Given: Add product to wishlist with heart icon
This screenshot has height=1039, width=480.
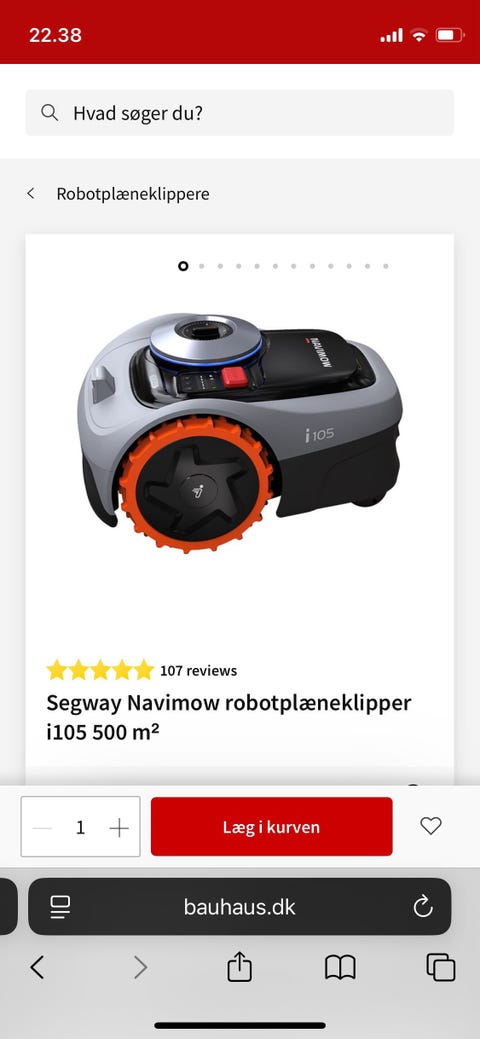Looking at the screenshot, I should 431,826.
